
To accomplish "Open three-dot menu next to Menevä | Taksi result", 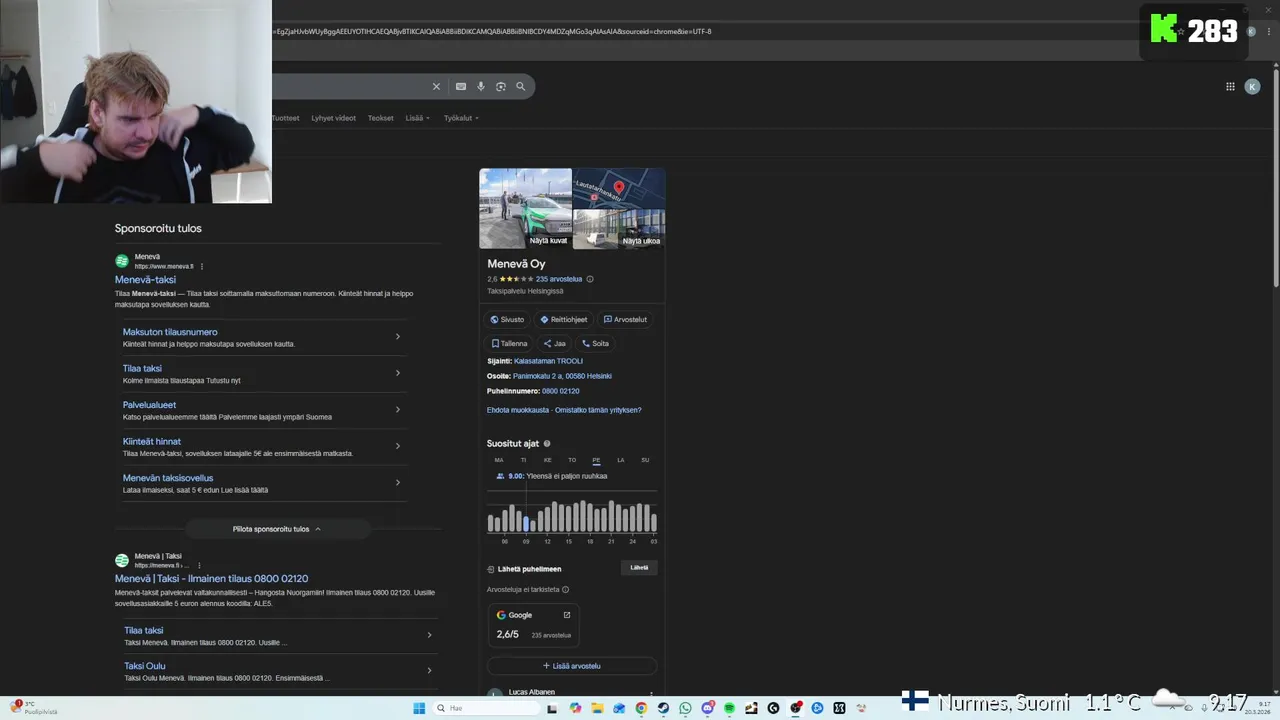I will pos(199,566).
